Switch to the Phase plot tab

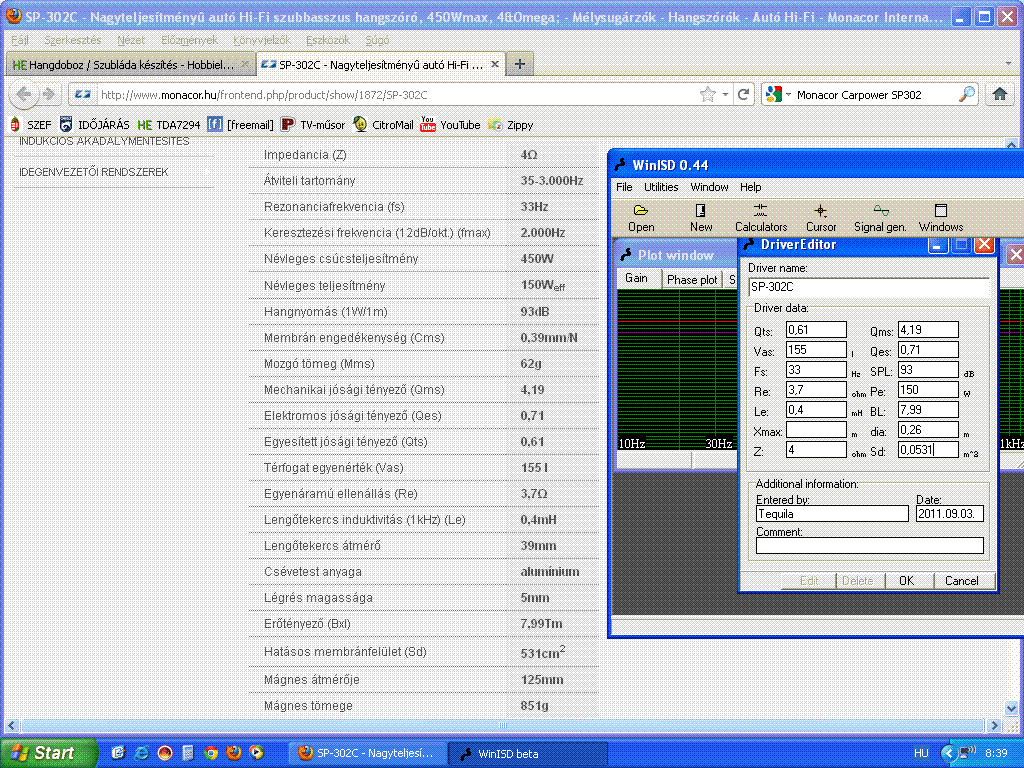pyautogui.click(x=692, y=279)
